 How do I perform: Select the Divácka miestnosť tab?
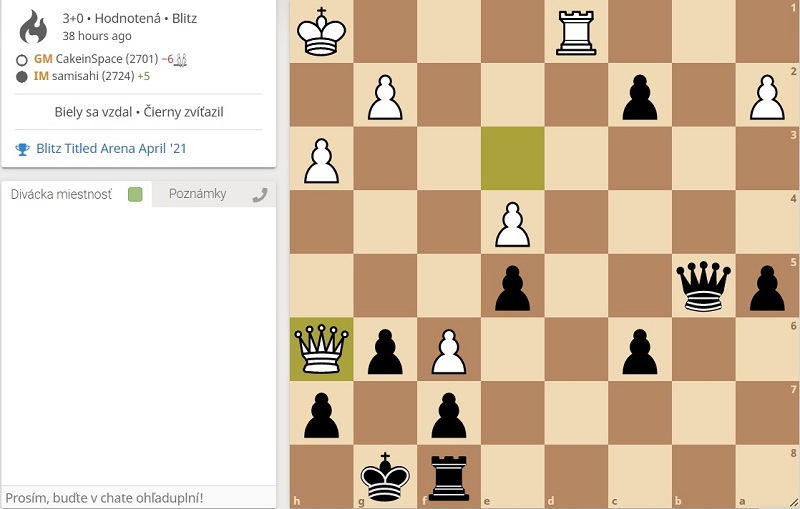pyautogui.click(x=61, y=194)
